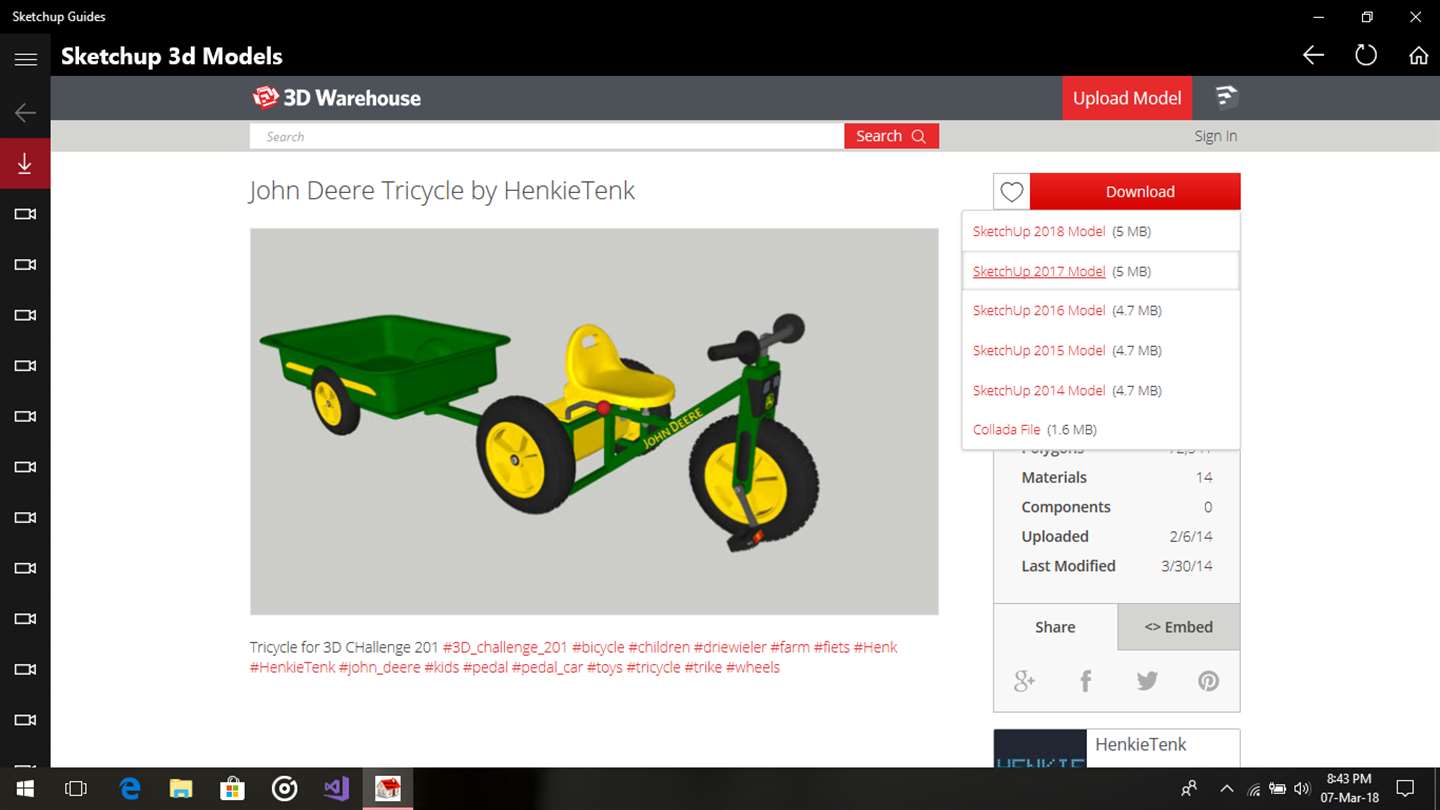The width and height of the screenshot is (1440, 810).
Task: Open HenkieTenk author profile card
Action: point(1117,748)
